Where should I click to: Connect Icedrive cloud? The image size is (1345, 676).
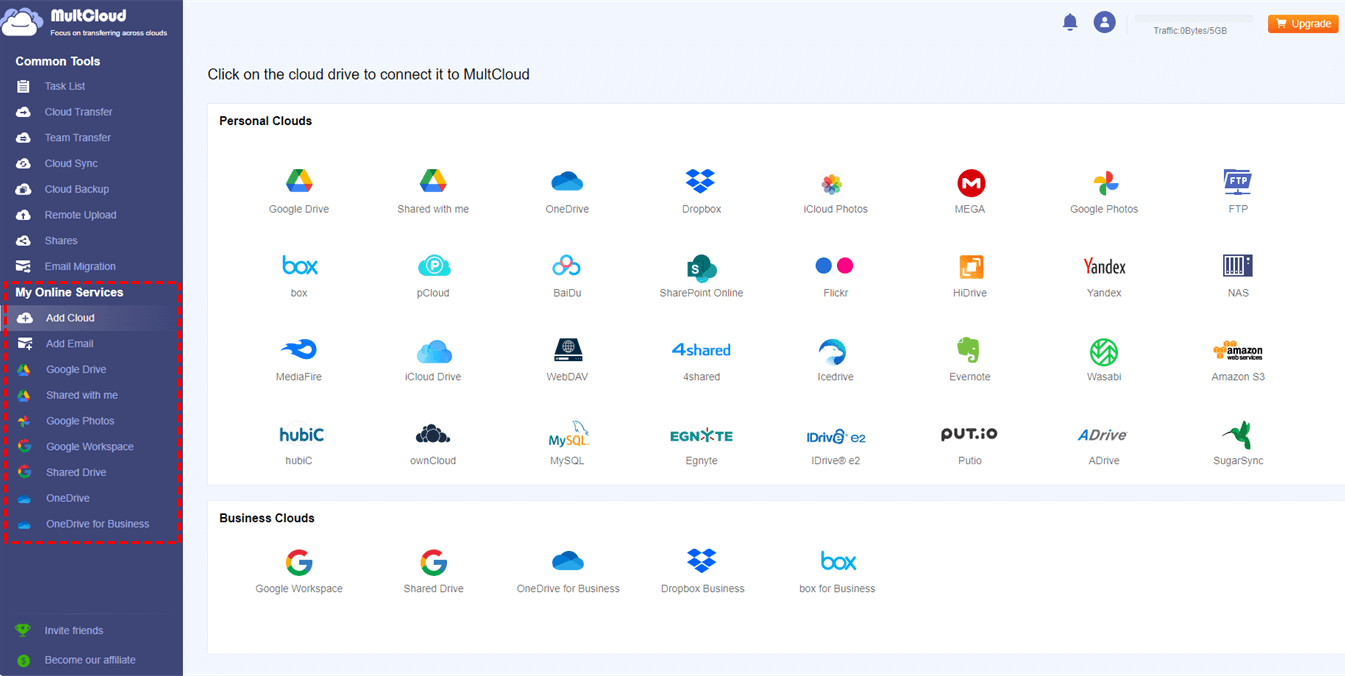pos(835,360)
